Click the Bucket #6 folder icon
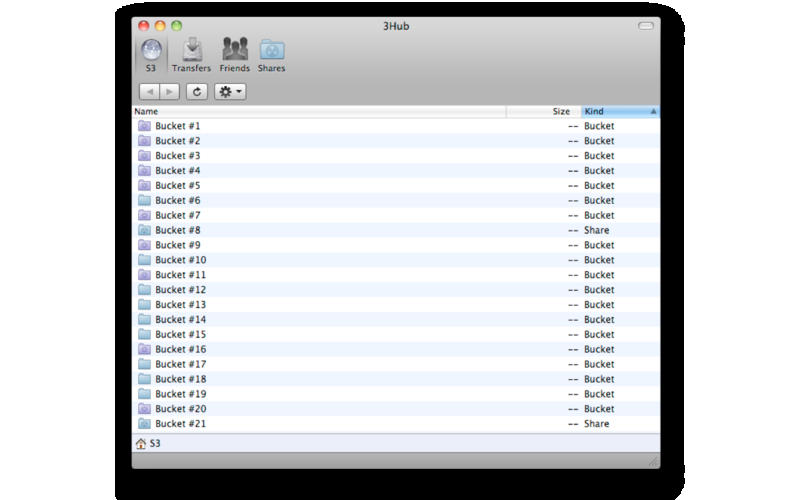The width and height of the screenshot is (800, 500). click(x=144, y=200)
